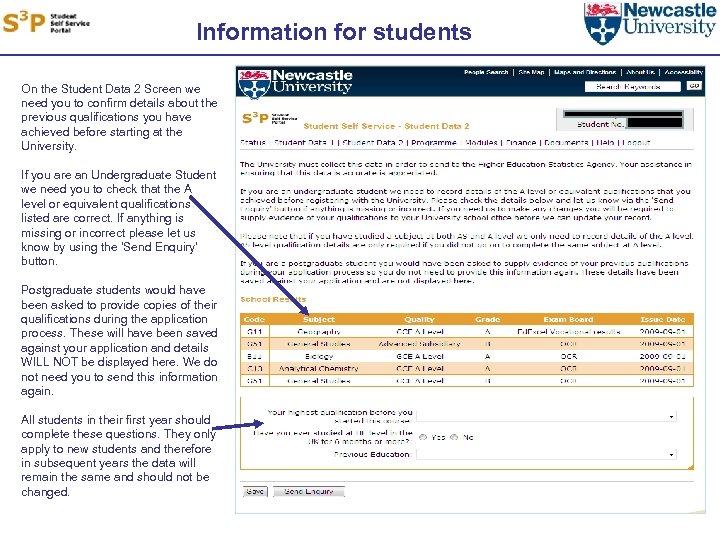
Task: Click the Newcastle University crest on the slide header
Action: 602,23
